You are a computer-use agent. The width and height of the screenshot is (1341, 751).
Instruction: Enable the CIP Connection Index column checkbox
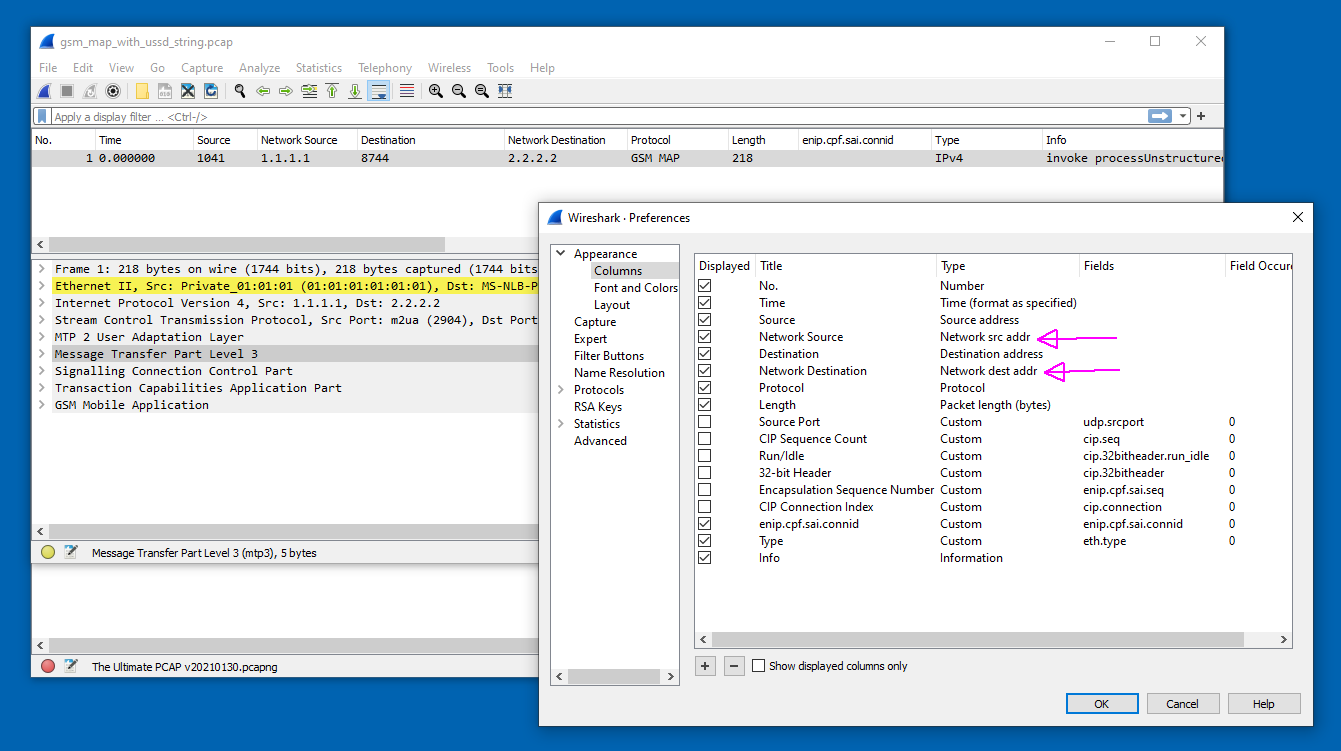coord(705,507)
